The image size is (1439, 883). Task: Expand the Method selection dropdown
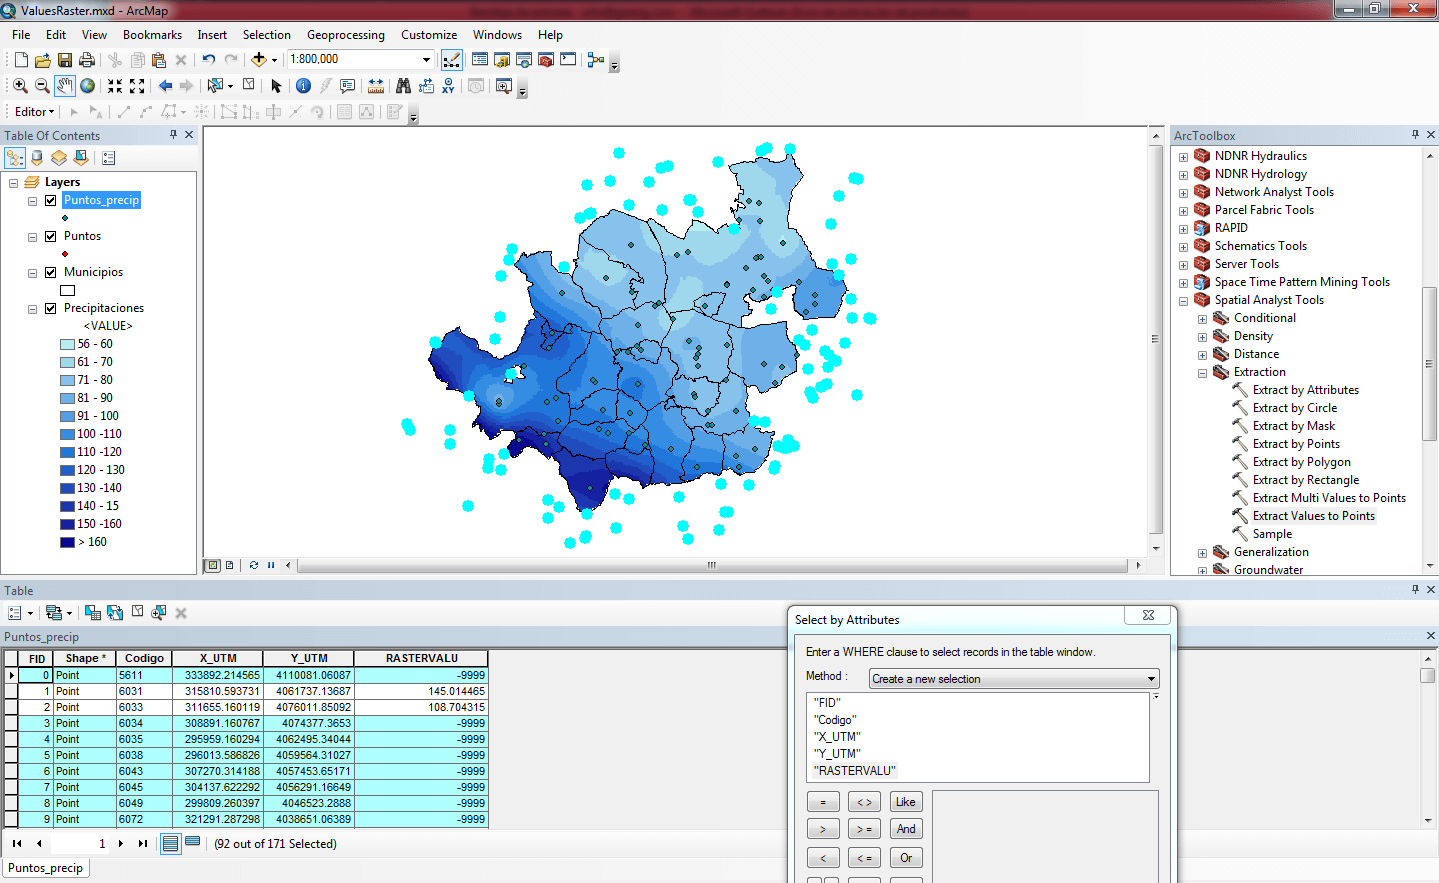[1151, 679]
